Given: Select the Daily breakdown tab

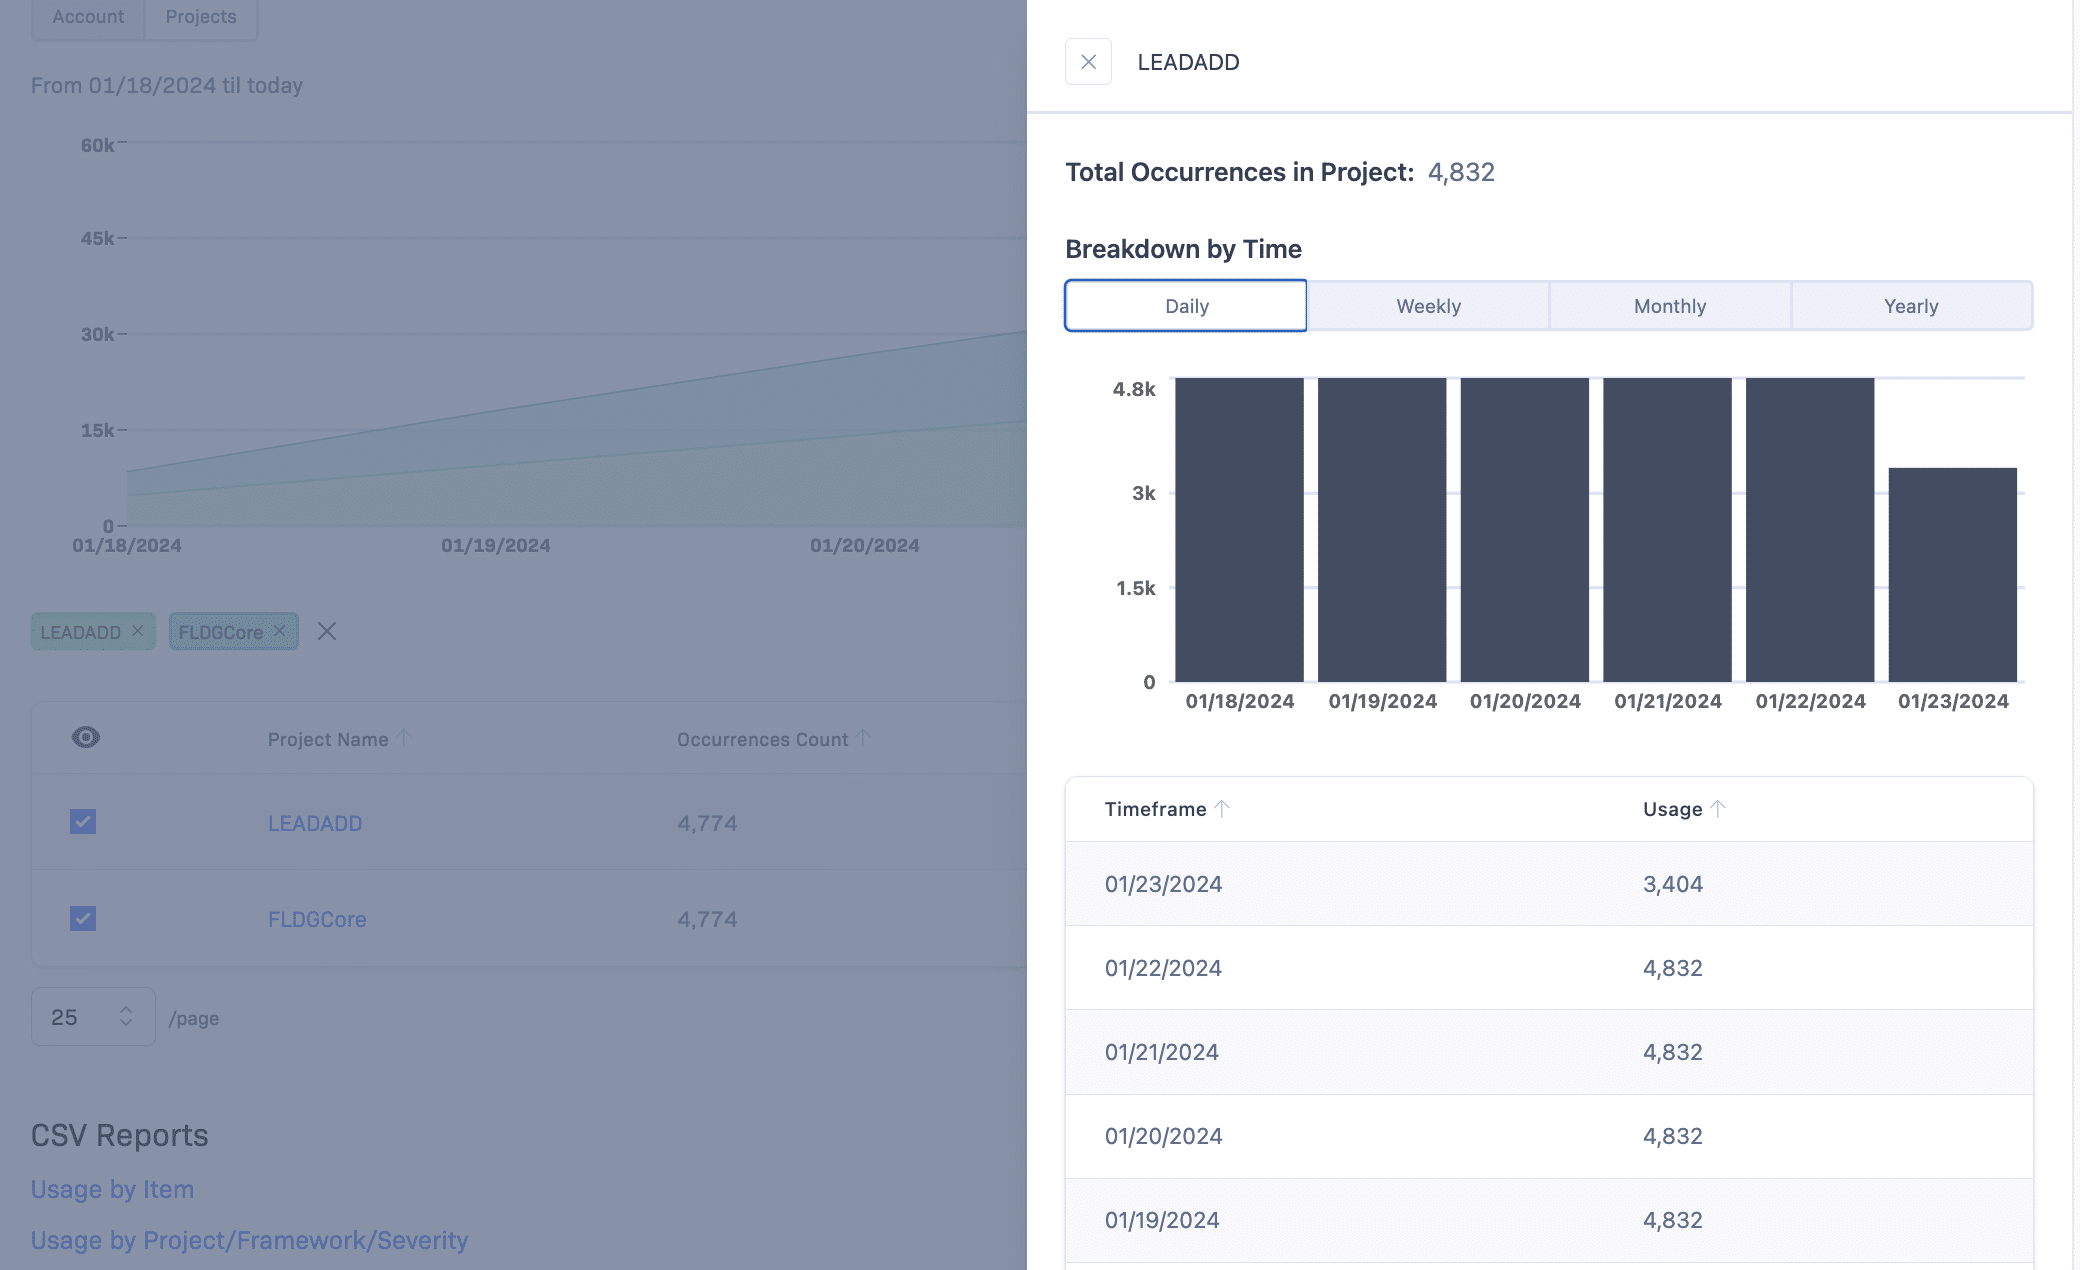Looking at the screenshot, I should point(1186,306).
